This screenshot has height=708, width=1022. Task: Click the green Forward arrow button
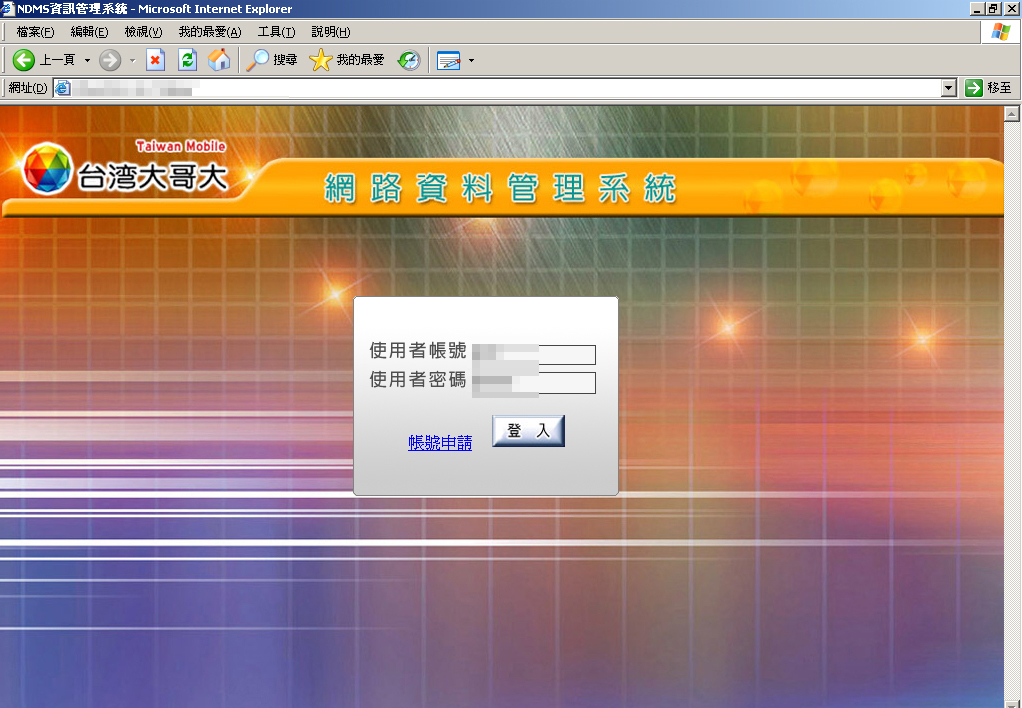[x=110, y=60]
